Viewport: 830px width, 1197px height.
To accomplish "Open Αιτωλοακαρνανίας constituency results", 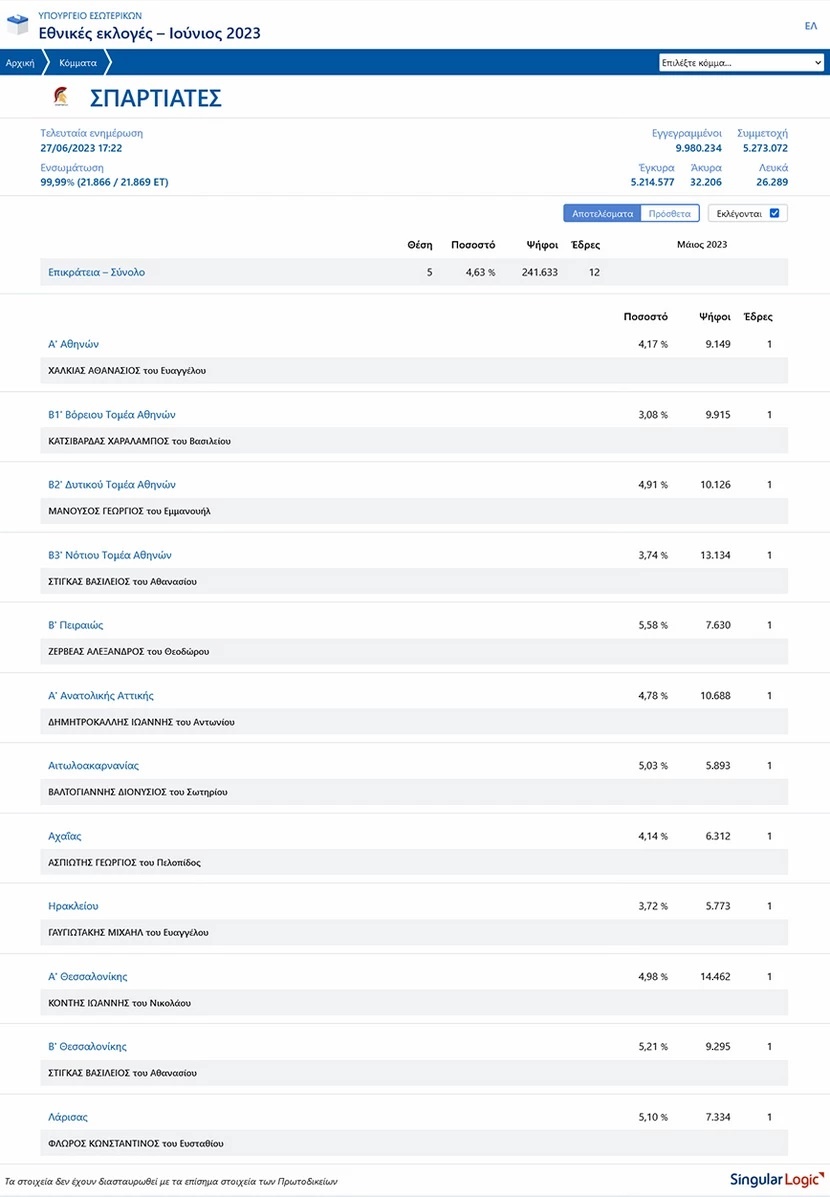I will [x=93, y=766].
